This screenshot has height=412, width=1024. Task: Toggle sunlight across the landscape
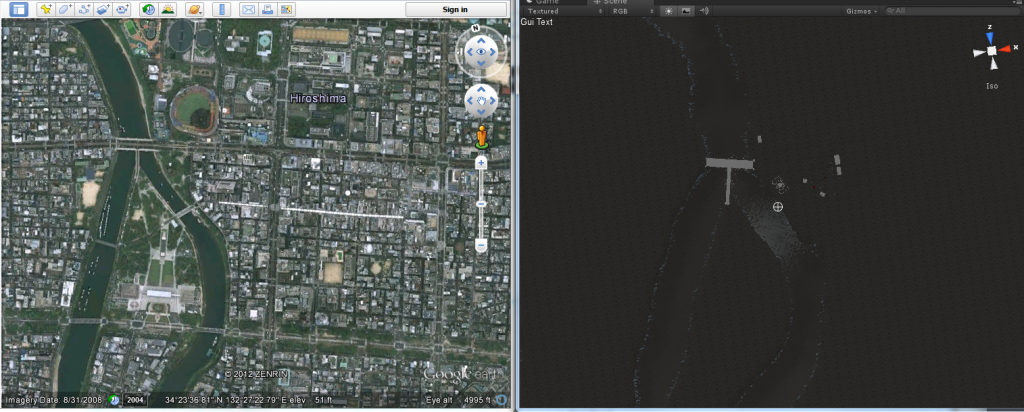[x=168, y=9]
